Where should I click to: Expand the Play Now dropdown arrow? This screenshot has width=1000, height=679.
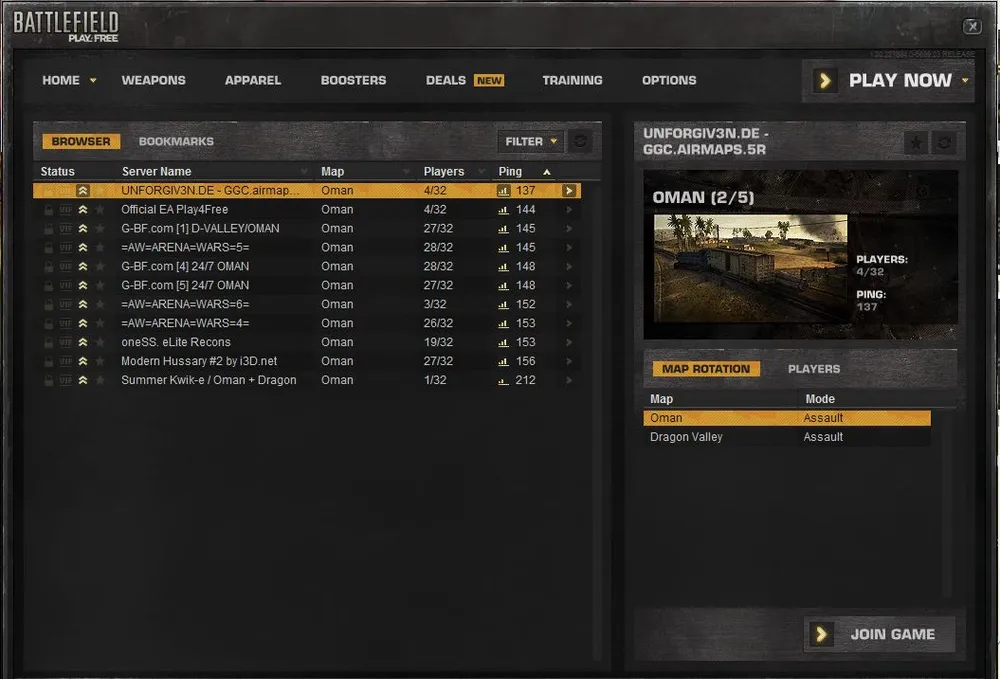[x=965, y=80]
